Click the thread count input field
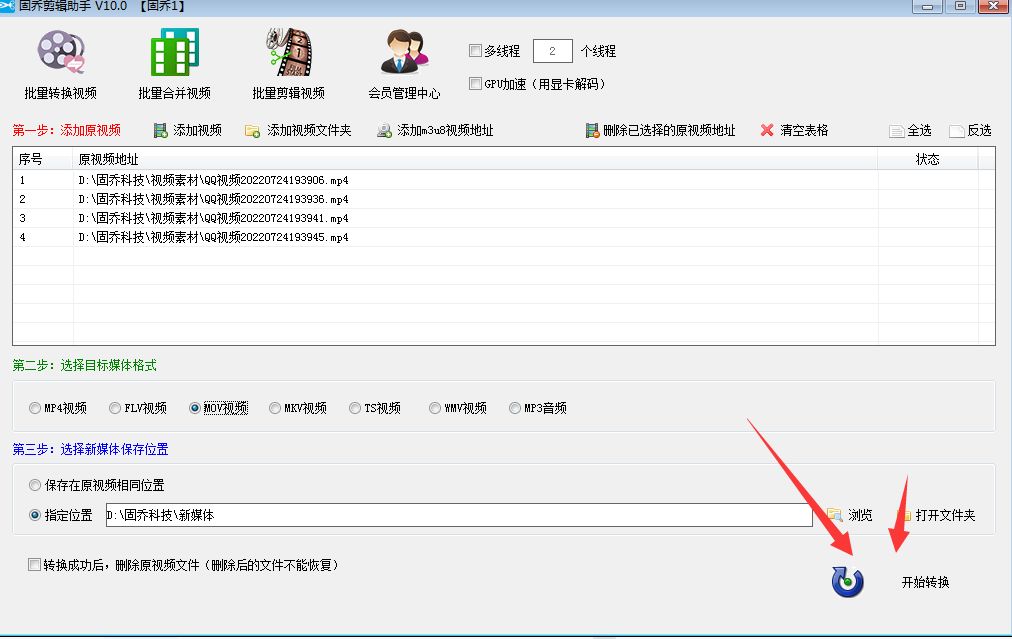Image resolution: width=1012 pixels, height=639 pixels. [x=552, y=51]
